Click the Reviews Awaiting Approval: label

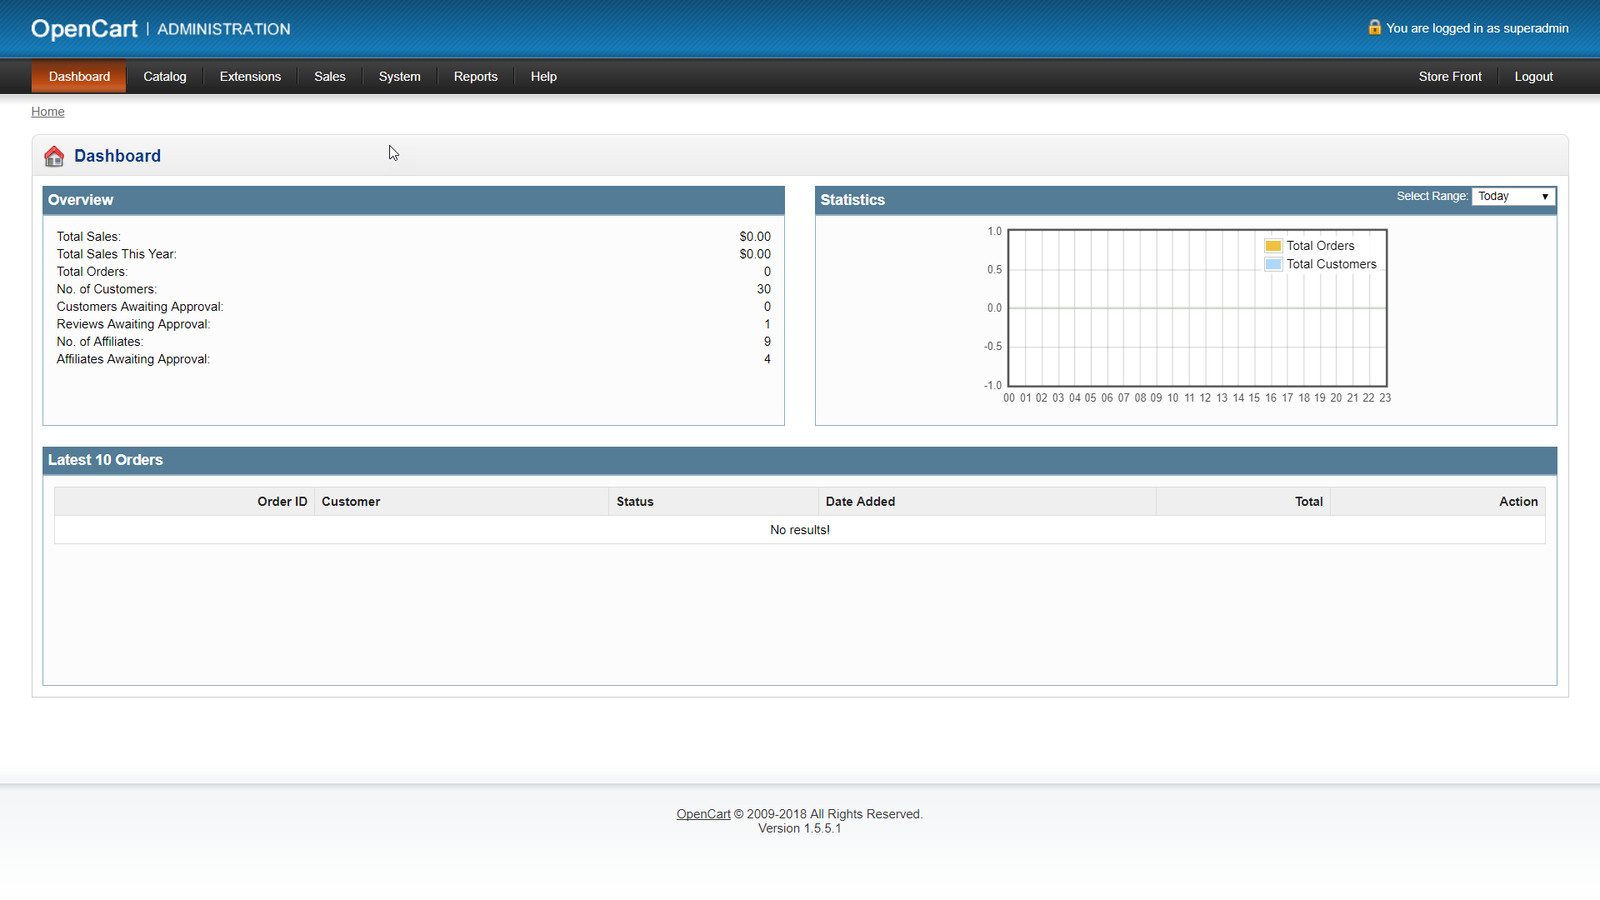tap(133, 324)
